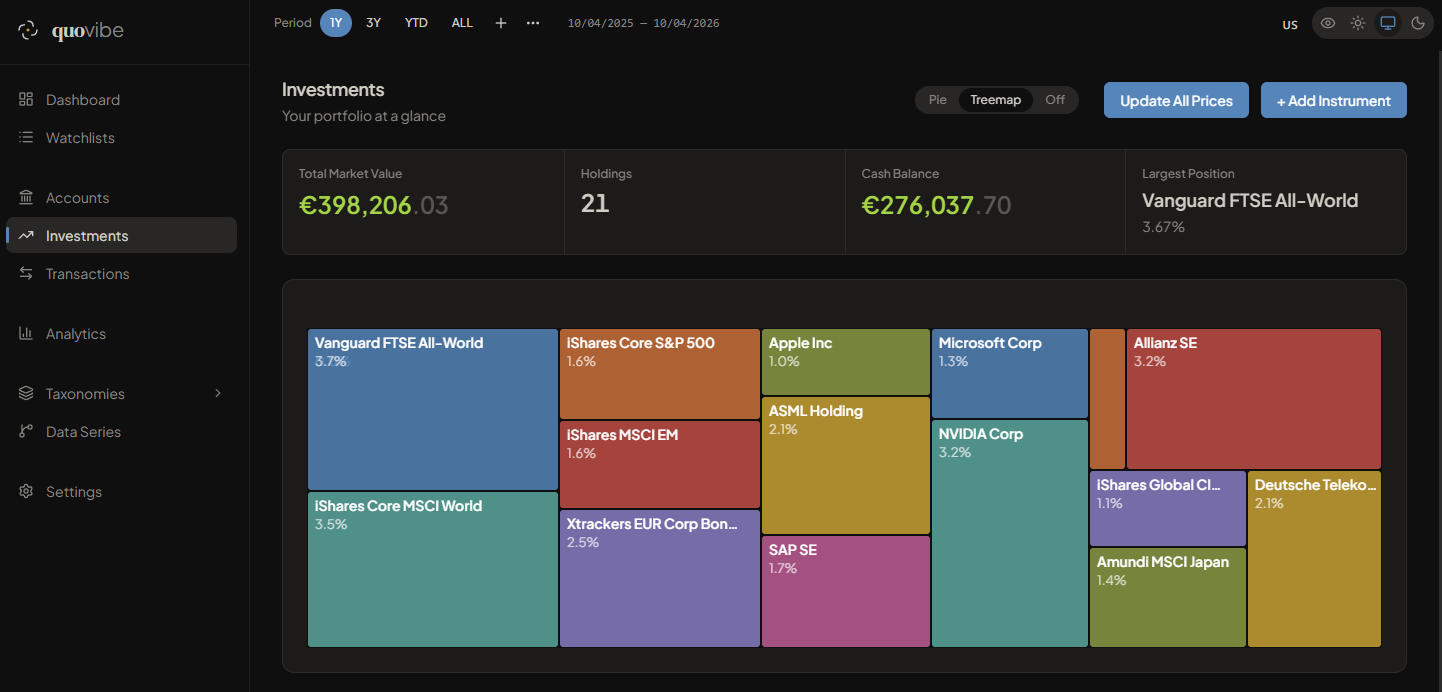Click the Watchlists list icon
1442x692 pixels.
26,138
